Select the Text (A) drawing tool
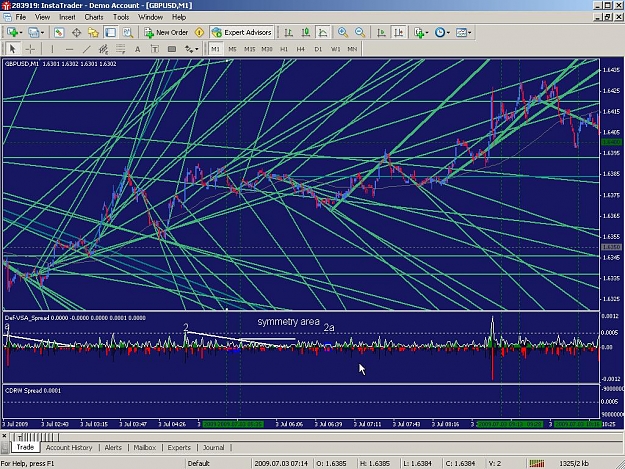 138,49
